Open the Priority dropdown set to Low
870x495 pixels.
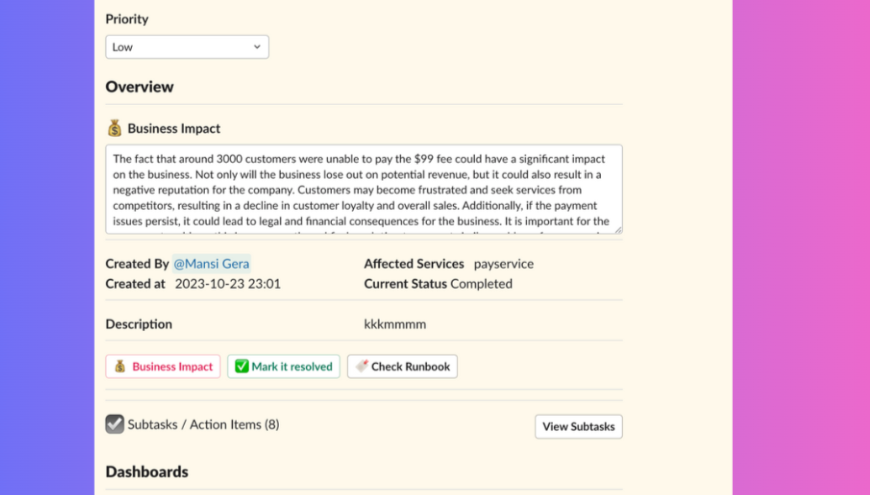pos(186,47)
